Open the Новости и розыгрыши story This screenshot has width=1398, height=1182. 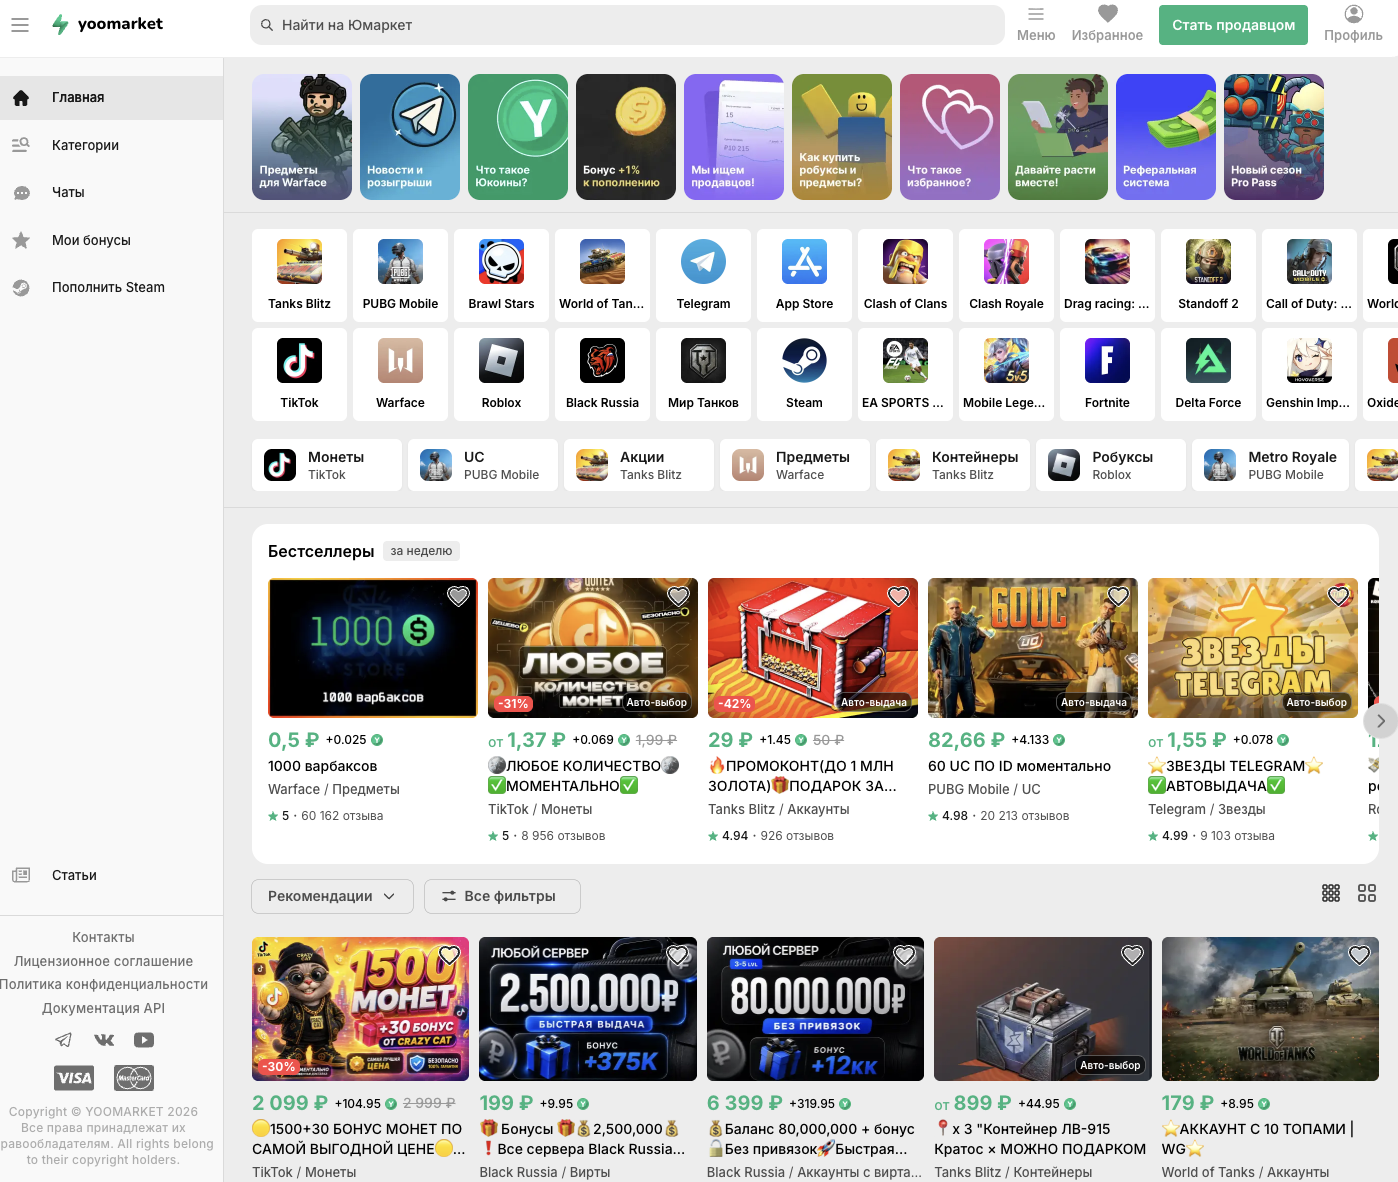click(x=410, y=137)
